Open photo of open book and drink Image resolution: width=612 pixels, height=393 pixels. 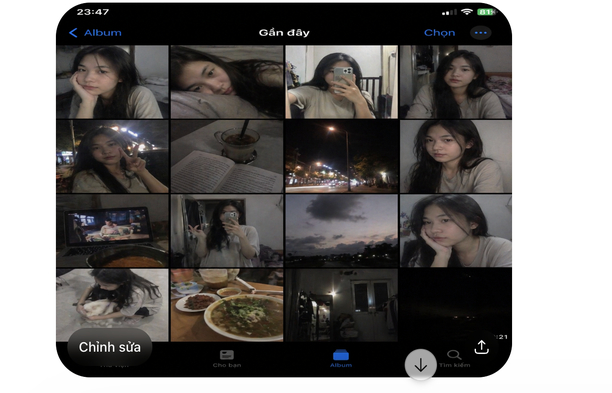pyautogui.click(x=227, y=156)
